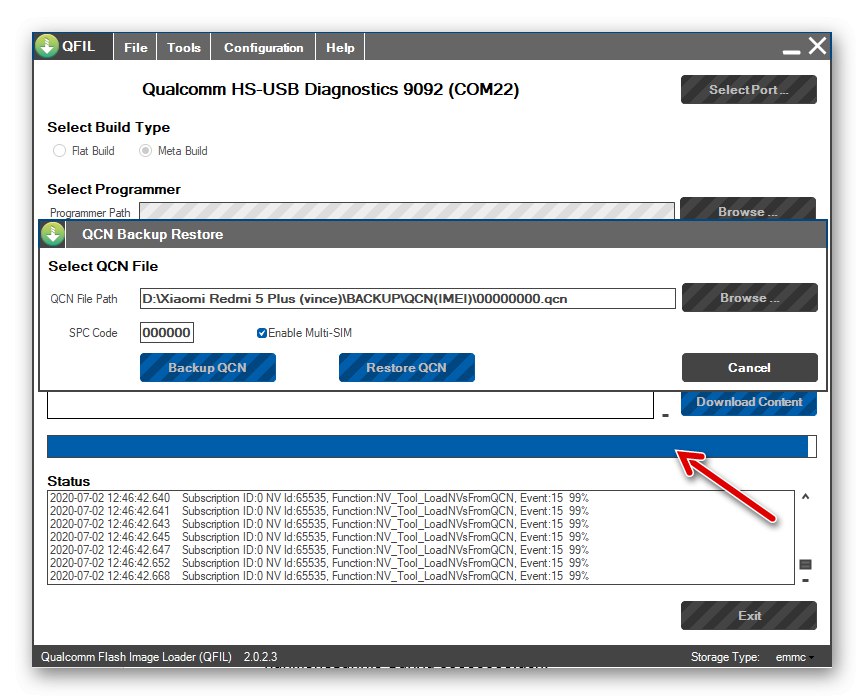Image resolution: width=864 pixels, height=700 pixels.
Task: Click the Select Port button
Action: 749,89
